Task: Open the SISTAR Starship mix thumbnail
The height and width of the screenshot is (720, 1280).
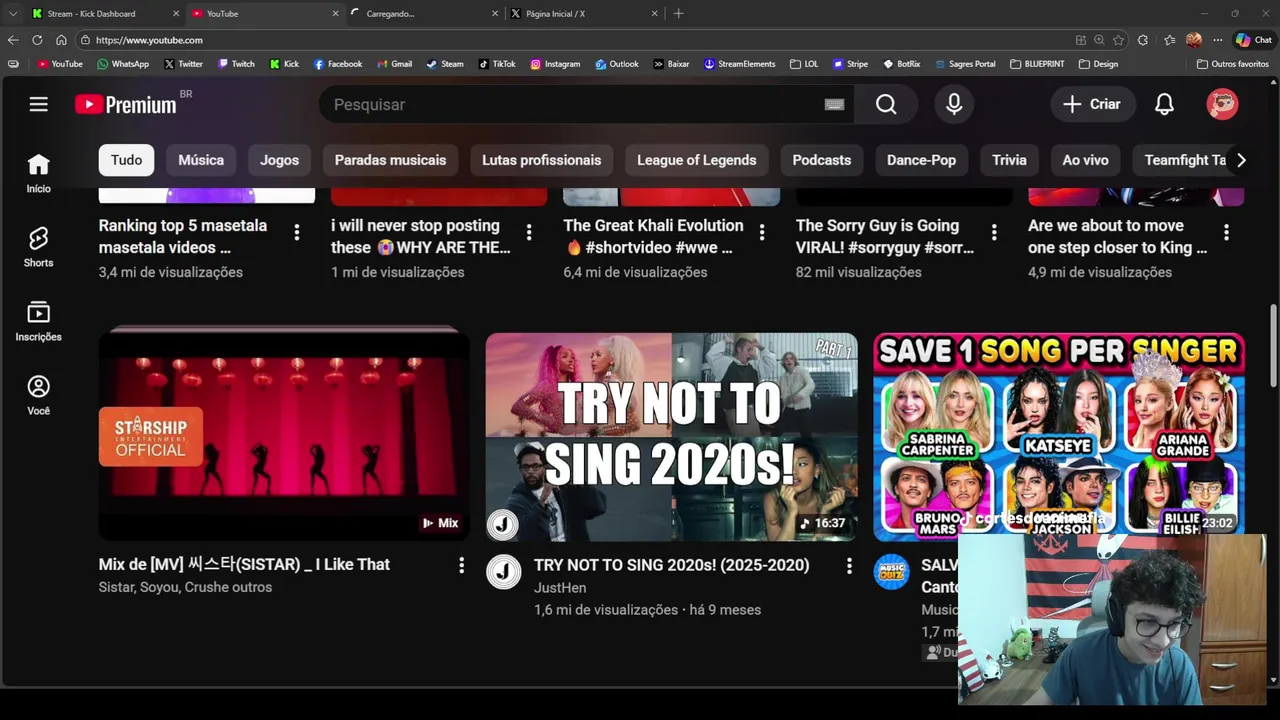Action: (284, 436)
